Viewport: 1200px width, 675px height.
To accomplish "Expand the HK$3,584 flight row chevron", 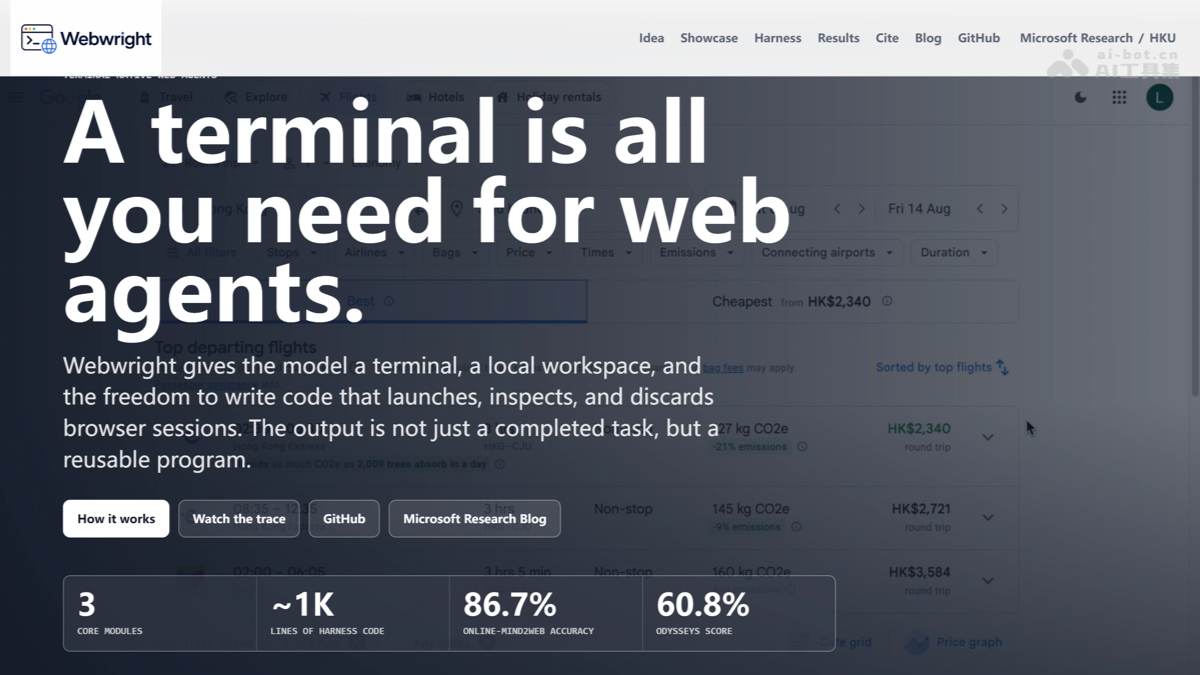I will point(988,580).
